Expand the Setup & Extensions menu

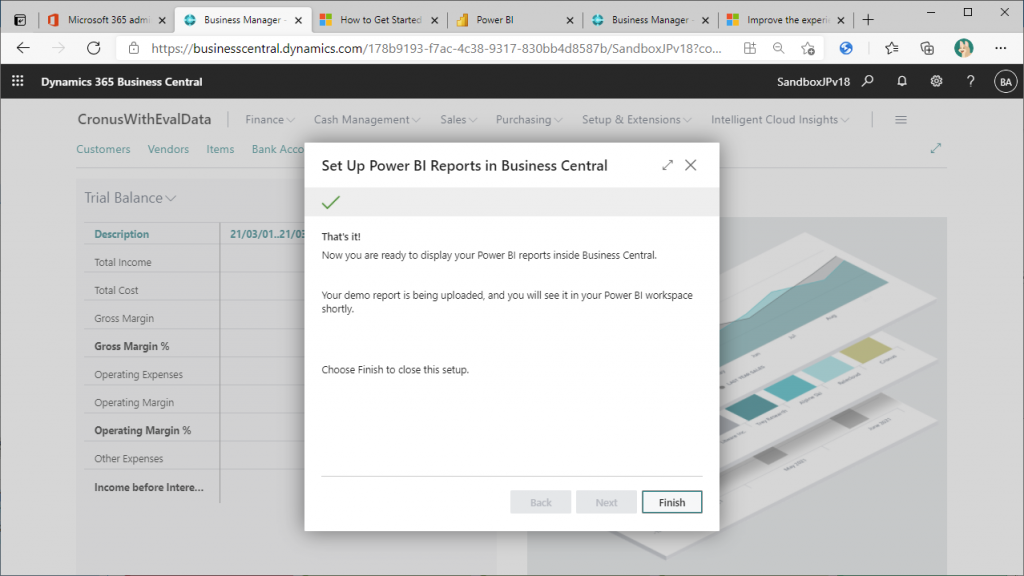click(637, 120)
